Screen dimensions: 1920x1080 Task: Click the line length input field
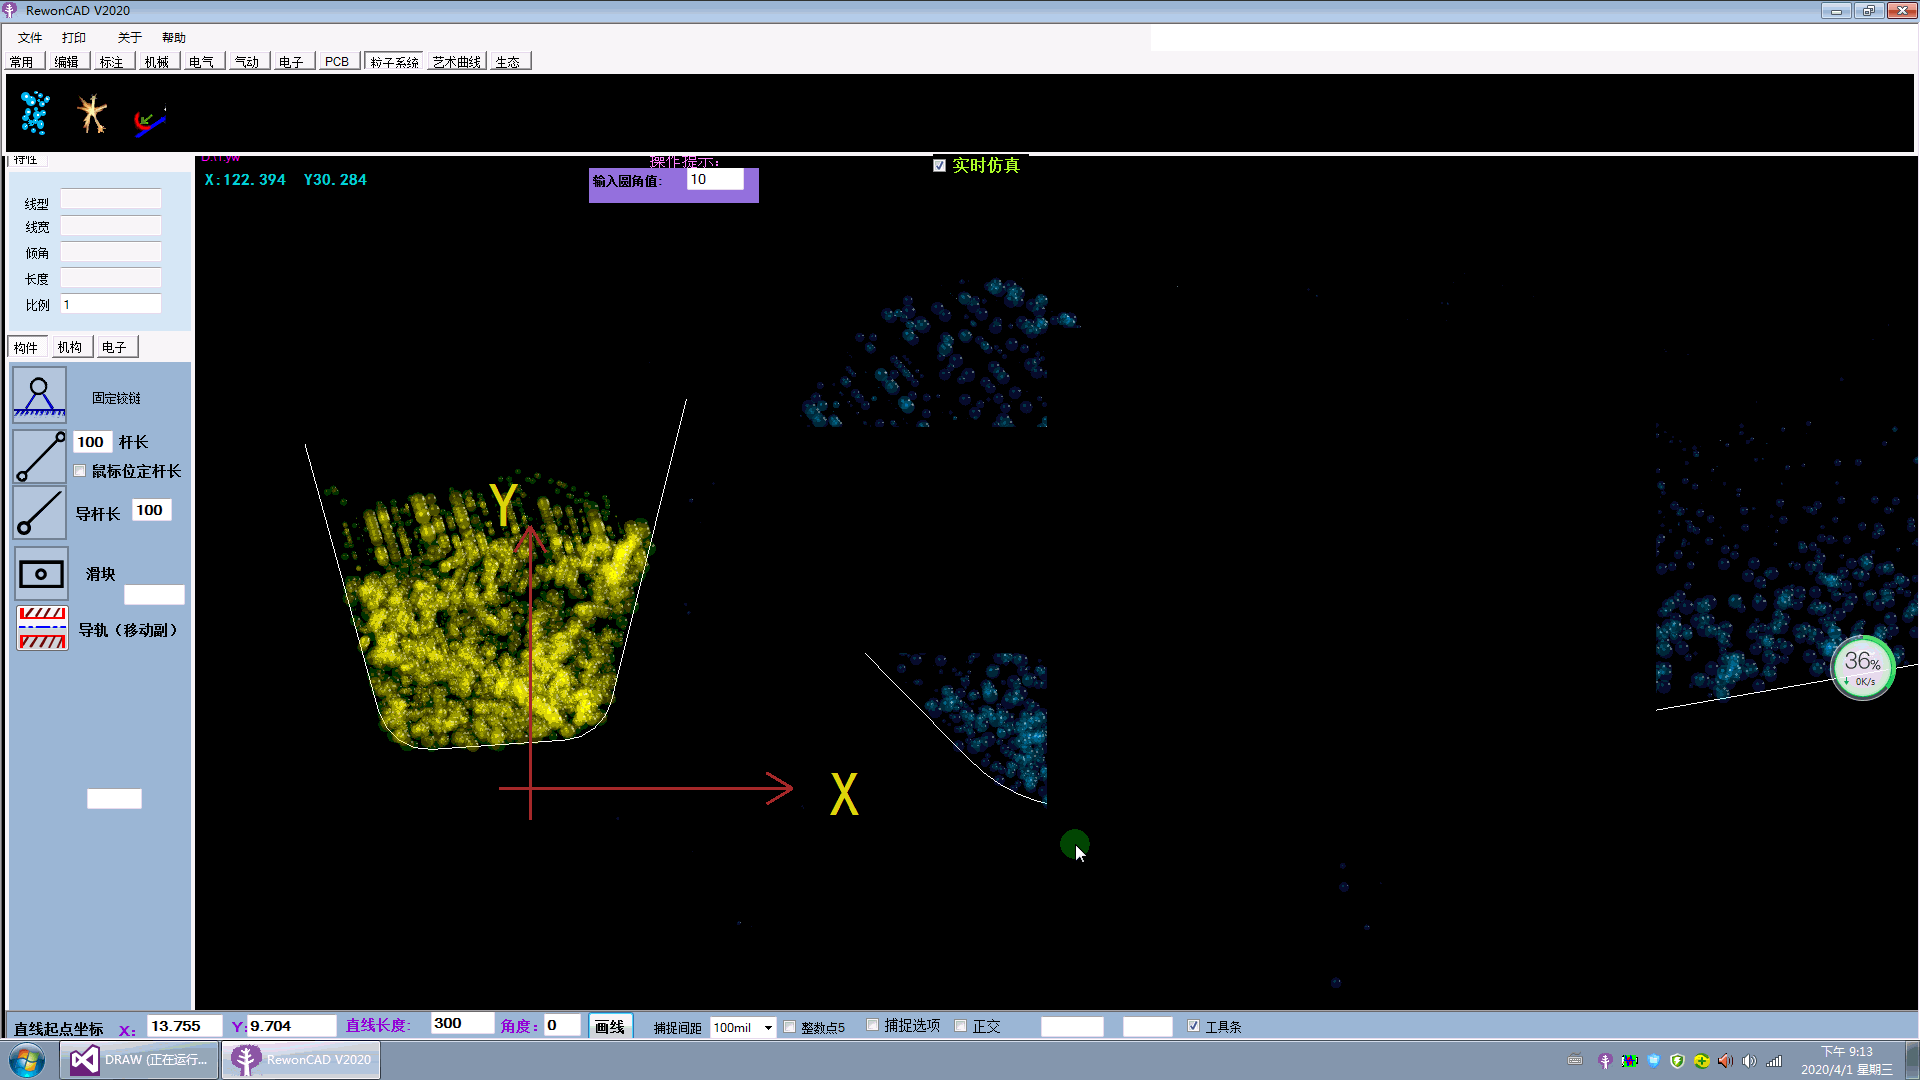tap(461, 1024)
